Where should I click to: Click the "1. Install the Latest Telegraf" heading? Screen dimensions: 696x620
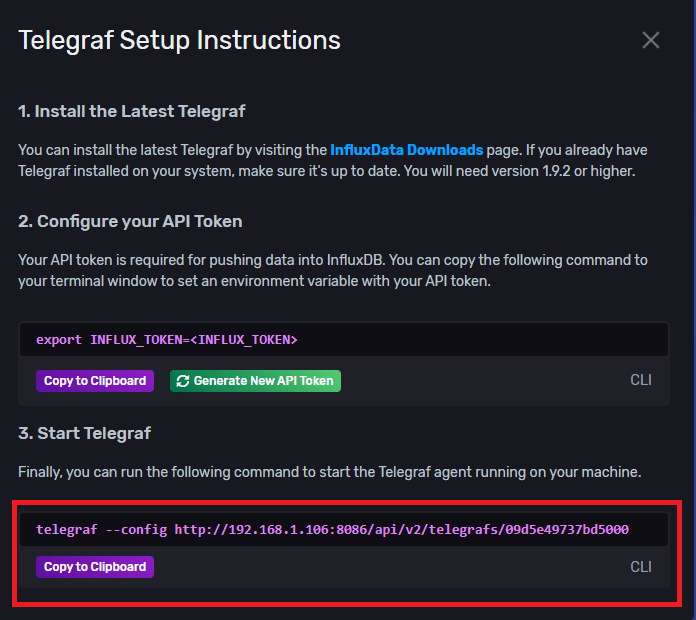tap(132, 111)
